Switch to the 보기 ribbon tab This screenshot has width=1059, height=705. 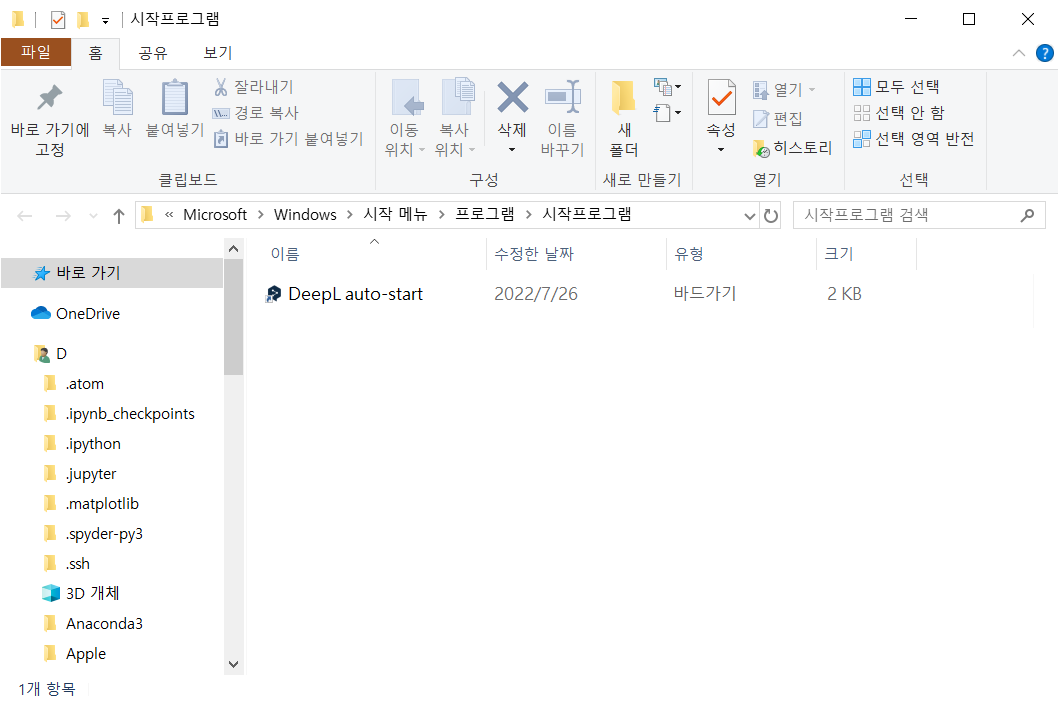pos(217,53)
